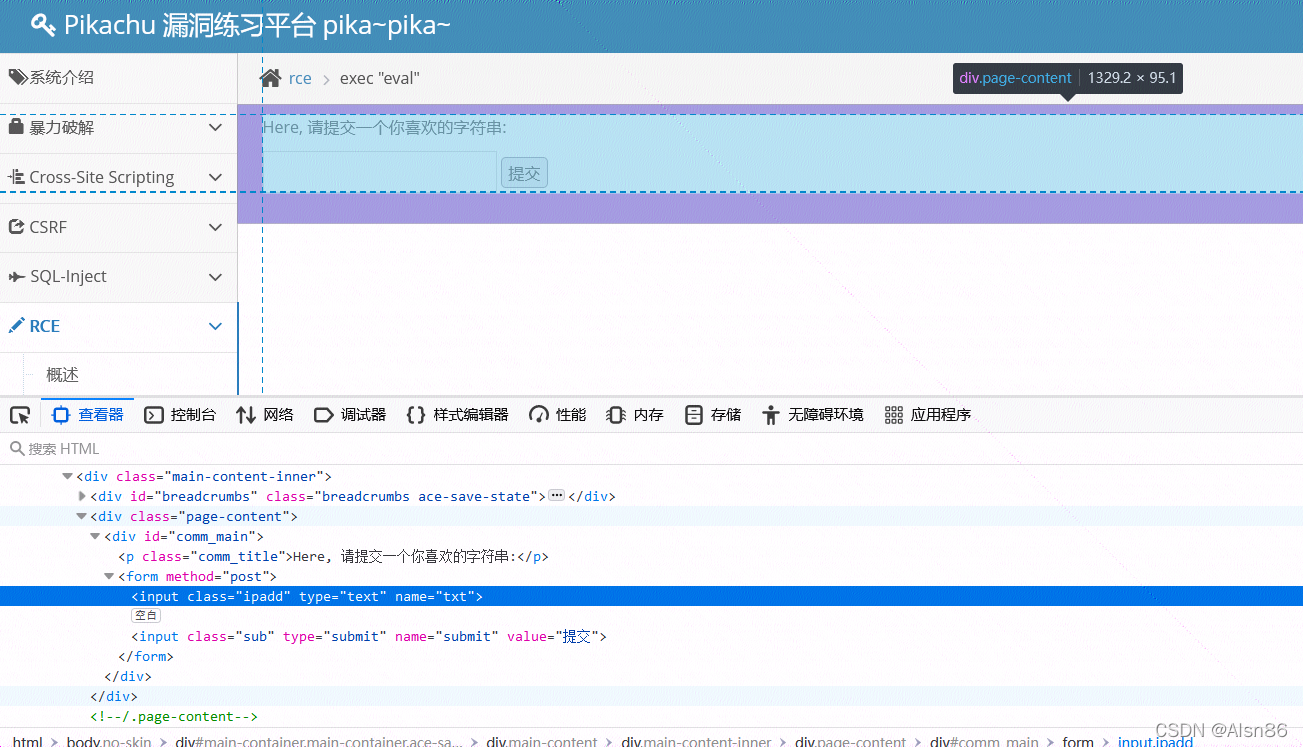Click the Pikachu key logo icon
This screenshot has width=1303, height=747.
point(43,25)
